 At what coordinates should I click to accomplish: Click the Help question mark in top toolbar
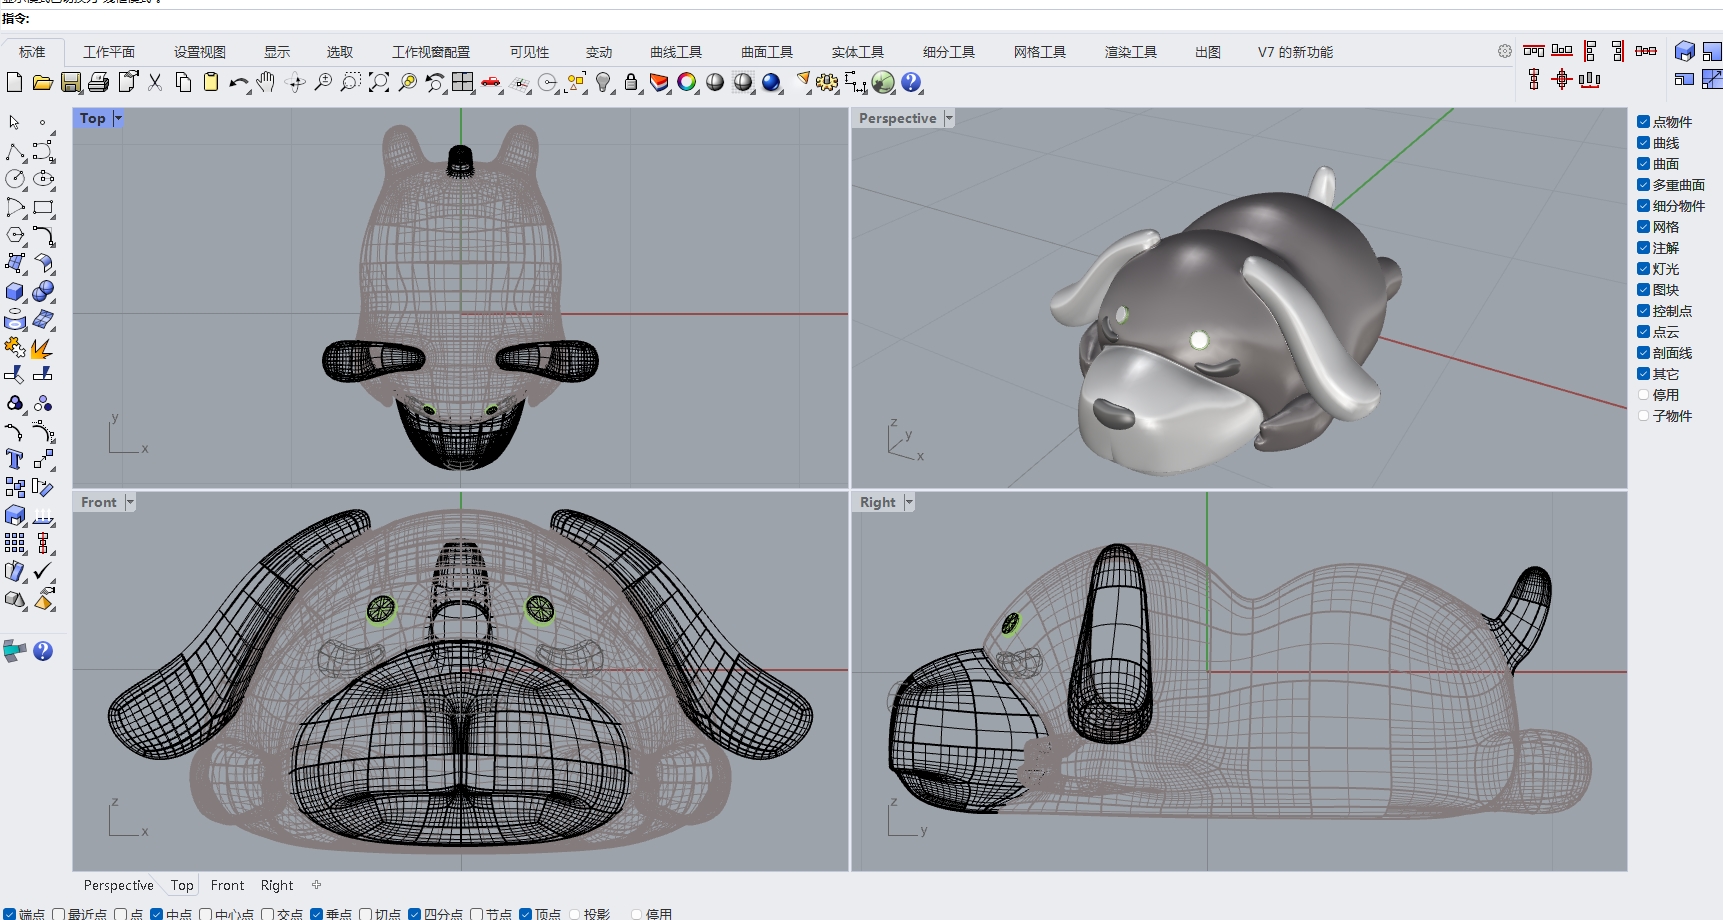(911, 82)
